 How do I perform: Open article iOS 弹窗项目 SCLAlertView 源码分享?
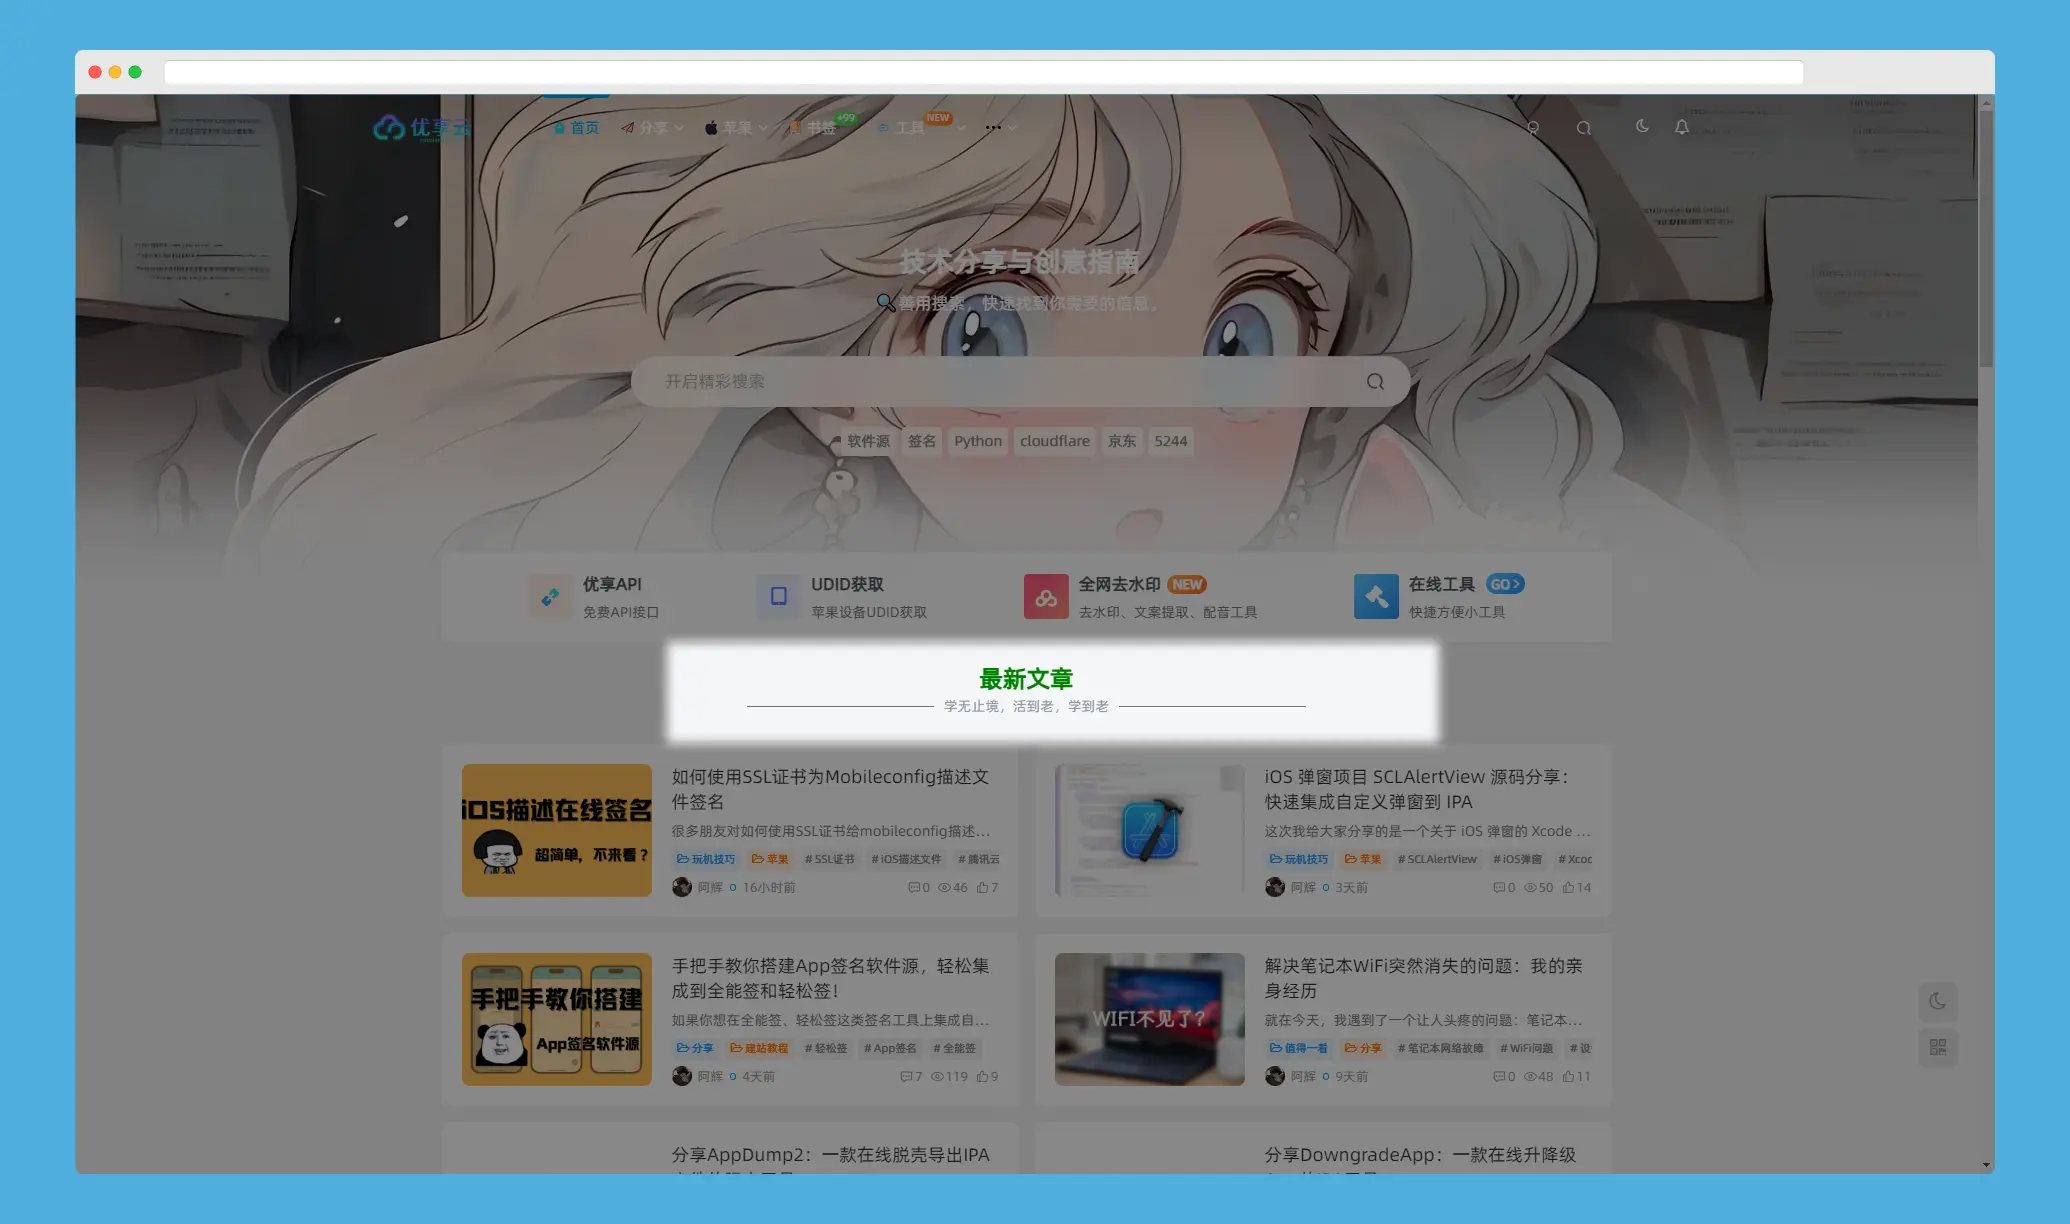1417,789
